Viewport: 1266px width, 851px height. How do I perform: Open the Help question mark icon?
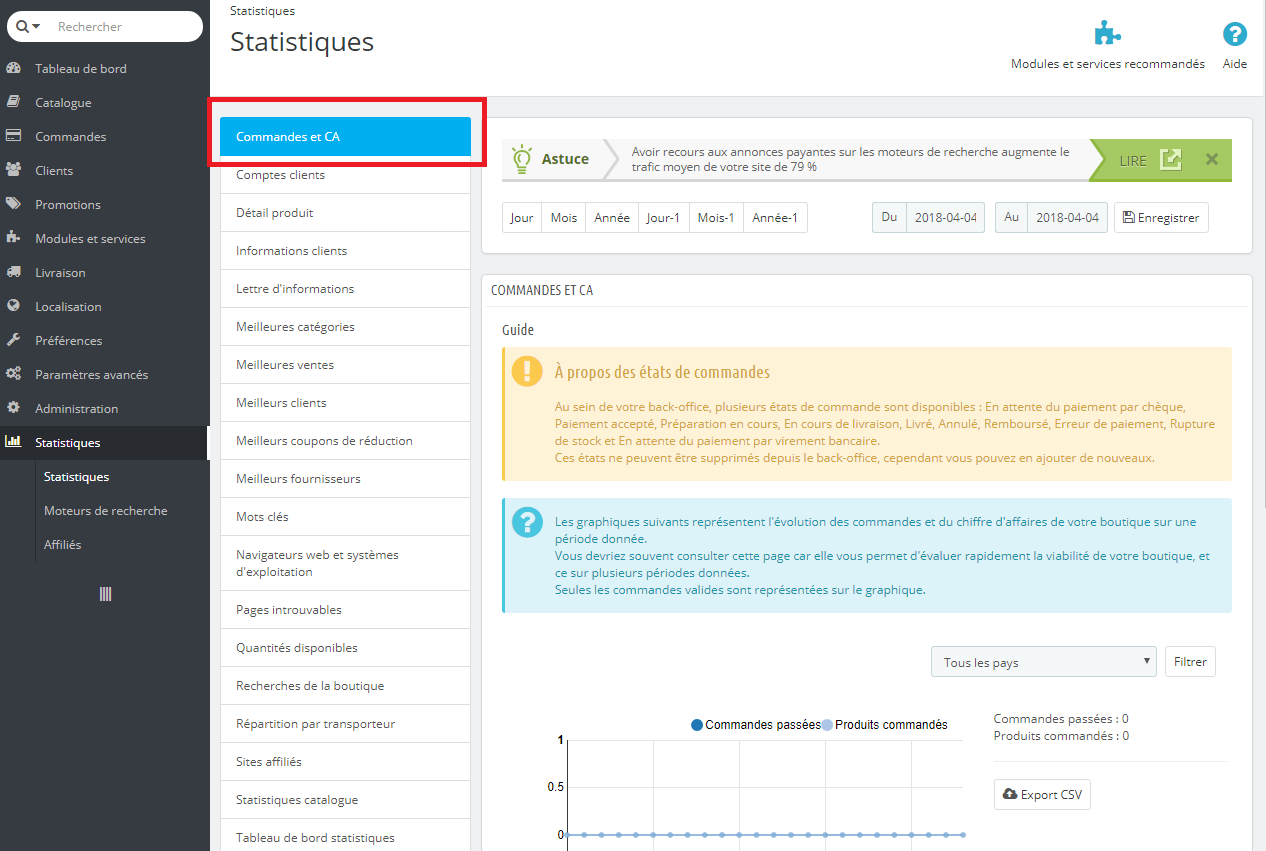[x=1235, y=34]
